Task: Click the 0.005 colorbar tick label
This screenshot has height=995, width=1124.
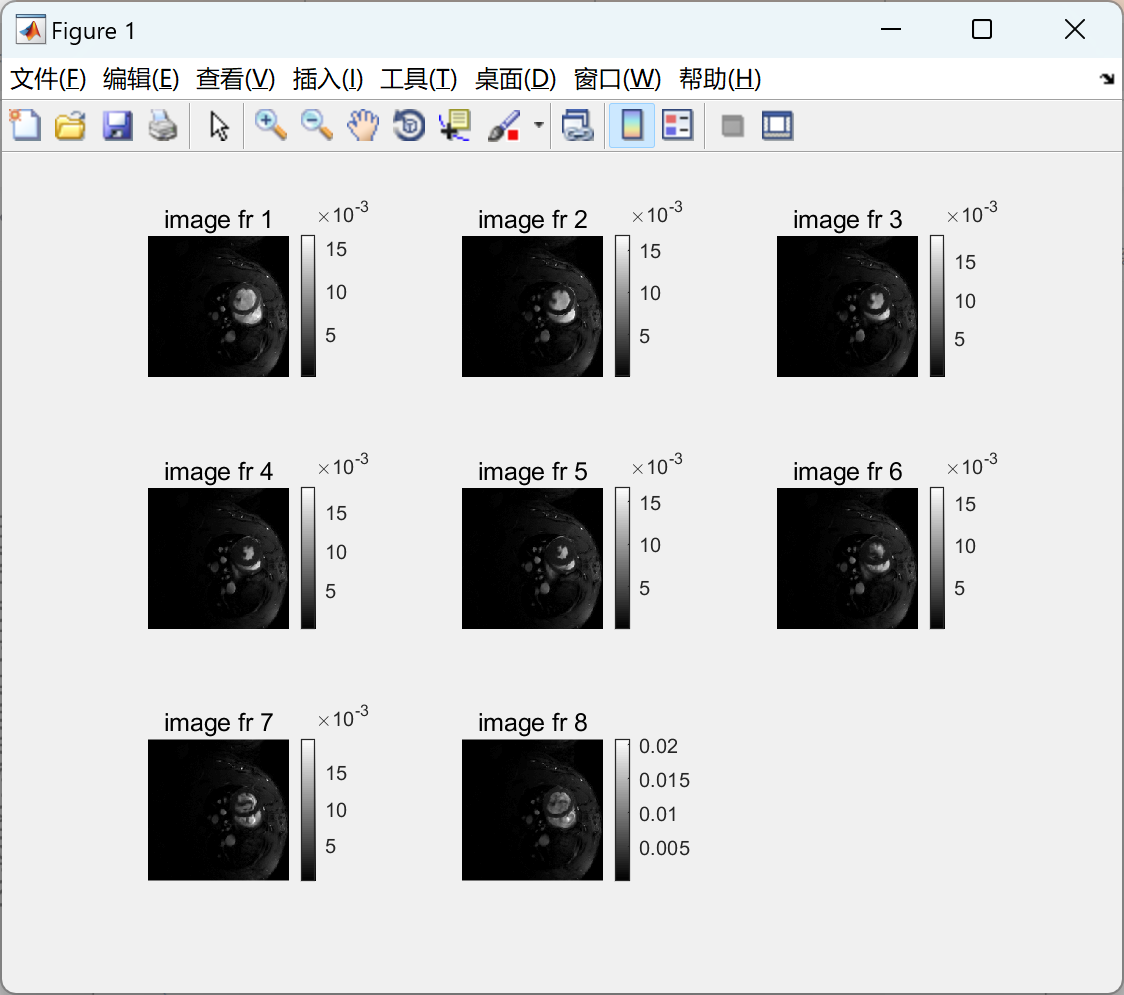Action: pos(665,848)
